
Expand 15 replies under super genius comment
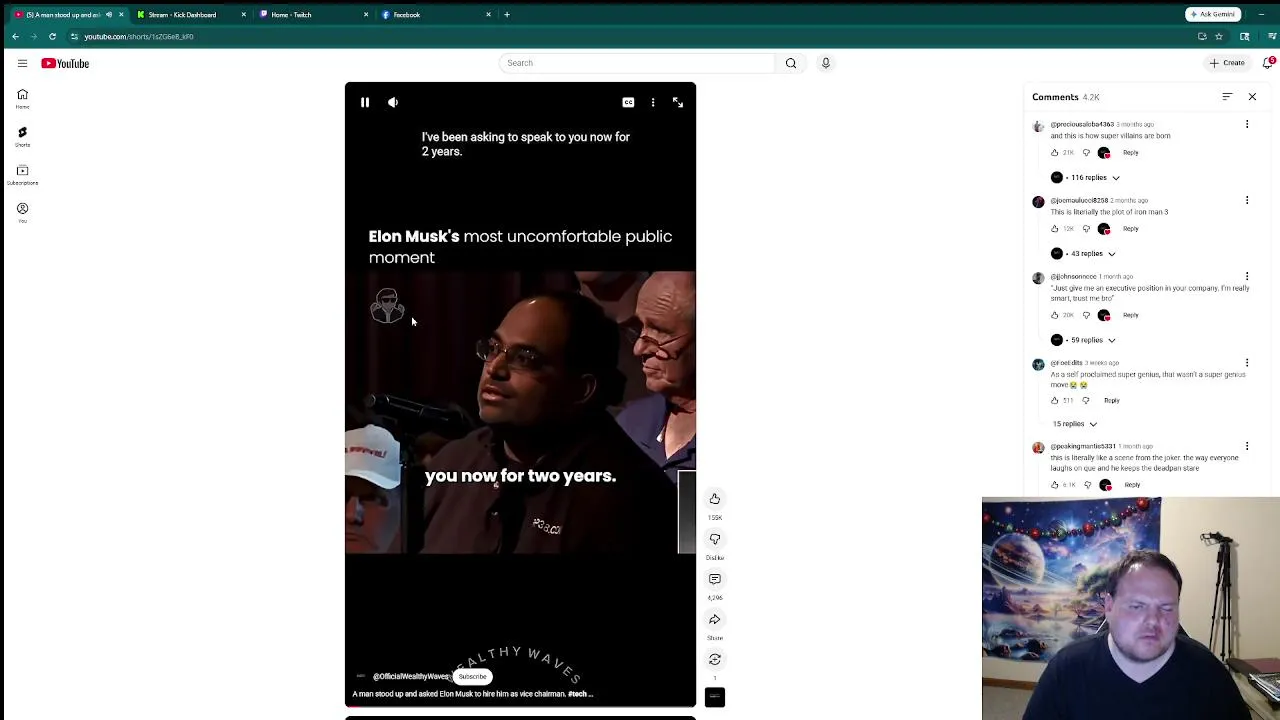point(1075,424)
